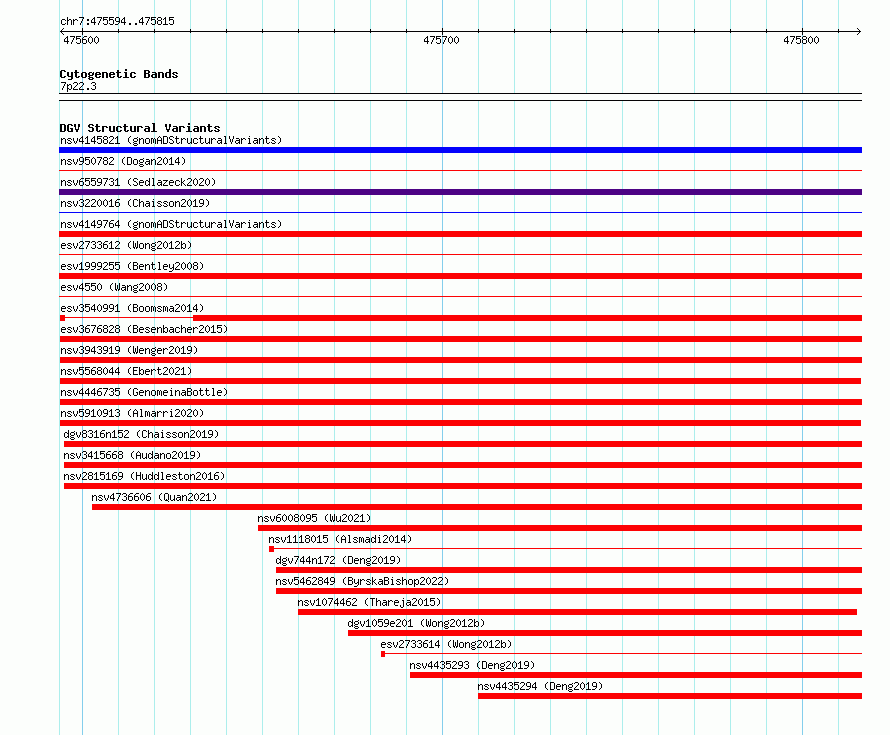
Task: Click the 475700 ruler position label
Action: (441, 40)
